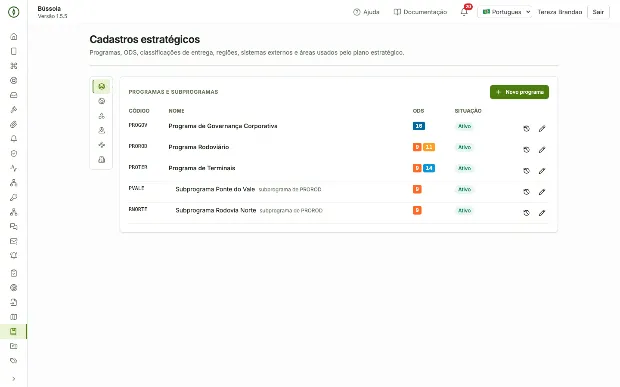Click the highlighted green sidebar icon
Image resolution: width=620 pixels, height=387 pixels.
point(13,331)
